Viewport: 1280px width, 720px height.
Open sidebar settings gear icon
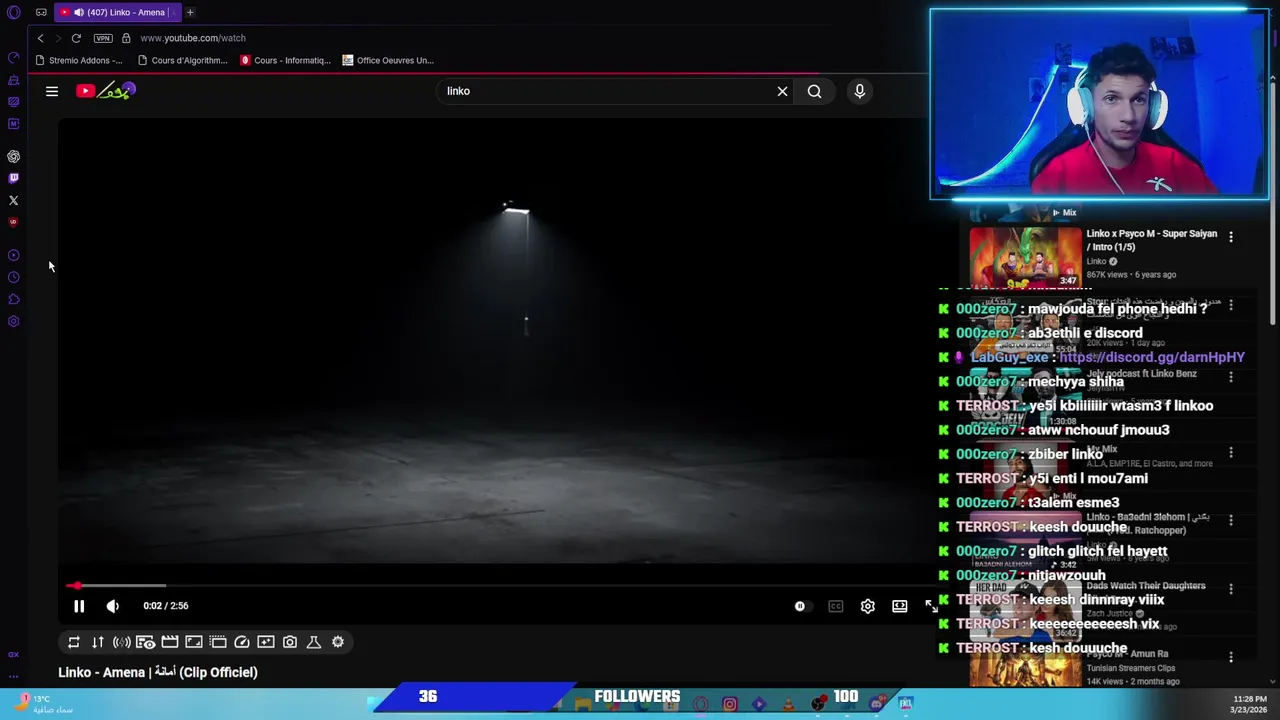click(x=14, y=321)
